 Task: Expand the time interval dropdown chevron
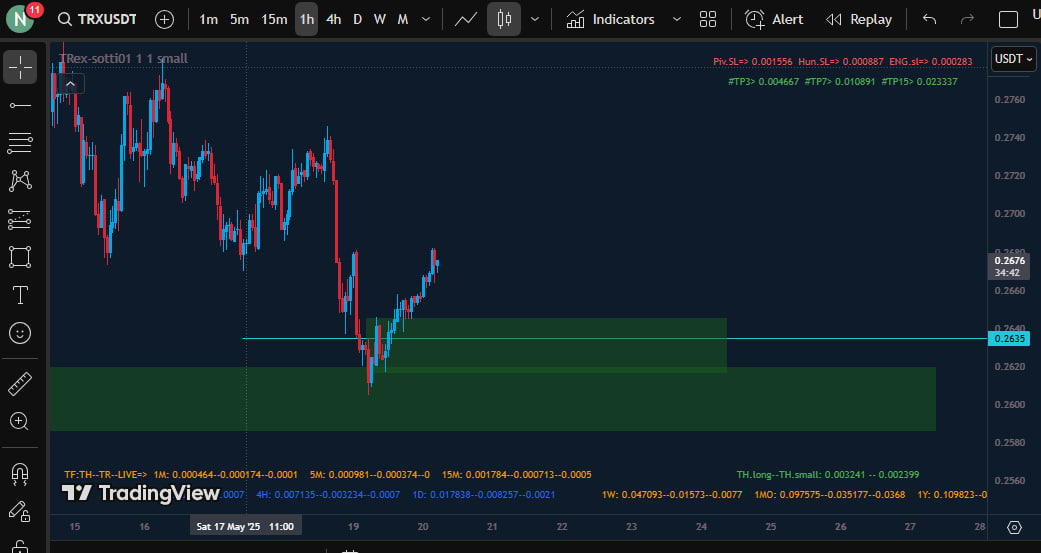(x=427, y=19)
